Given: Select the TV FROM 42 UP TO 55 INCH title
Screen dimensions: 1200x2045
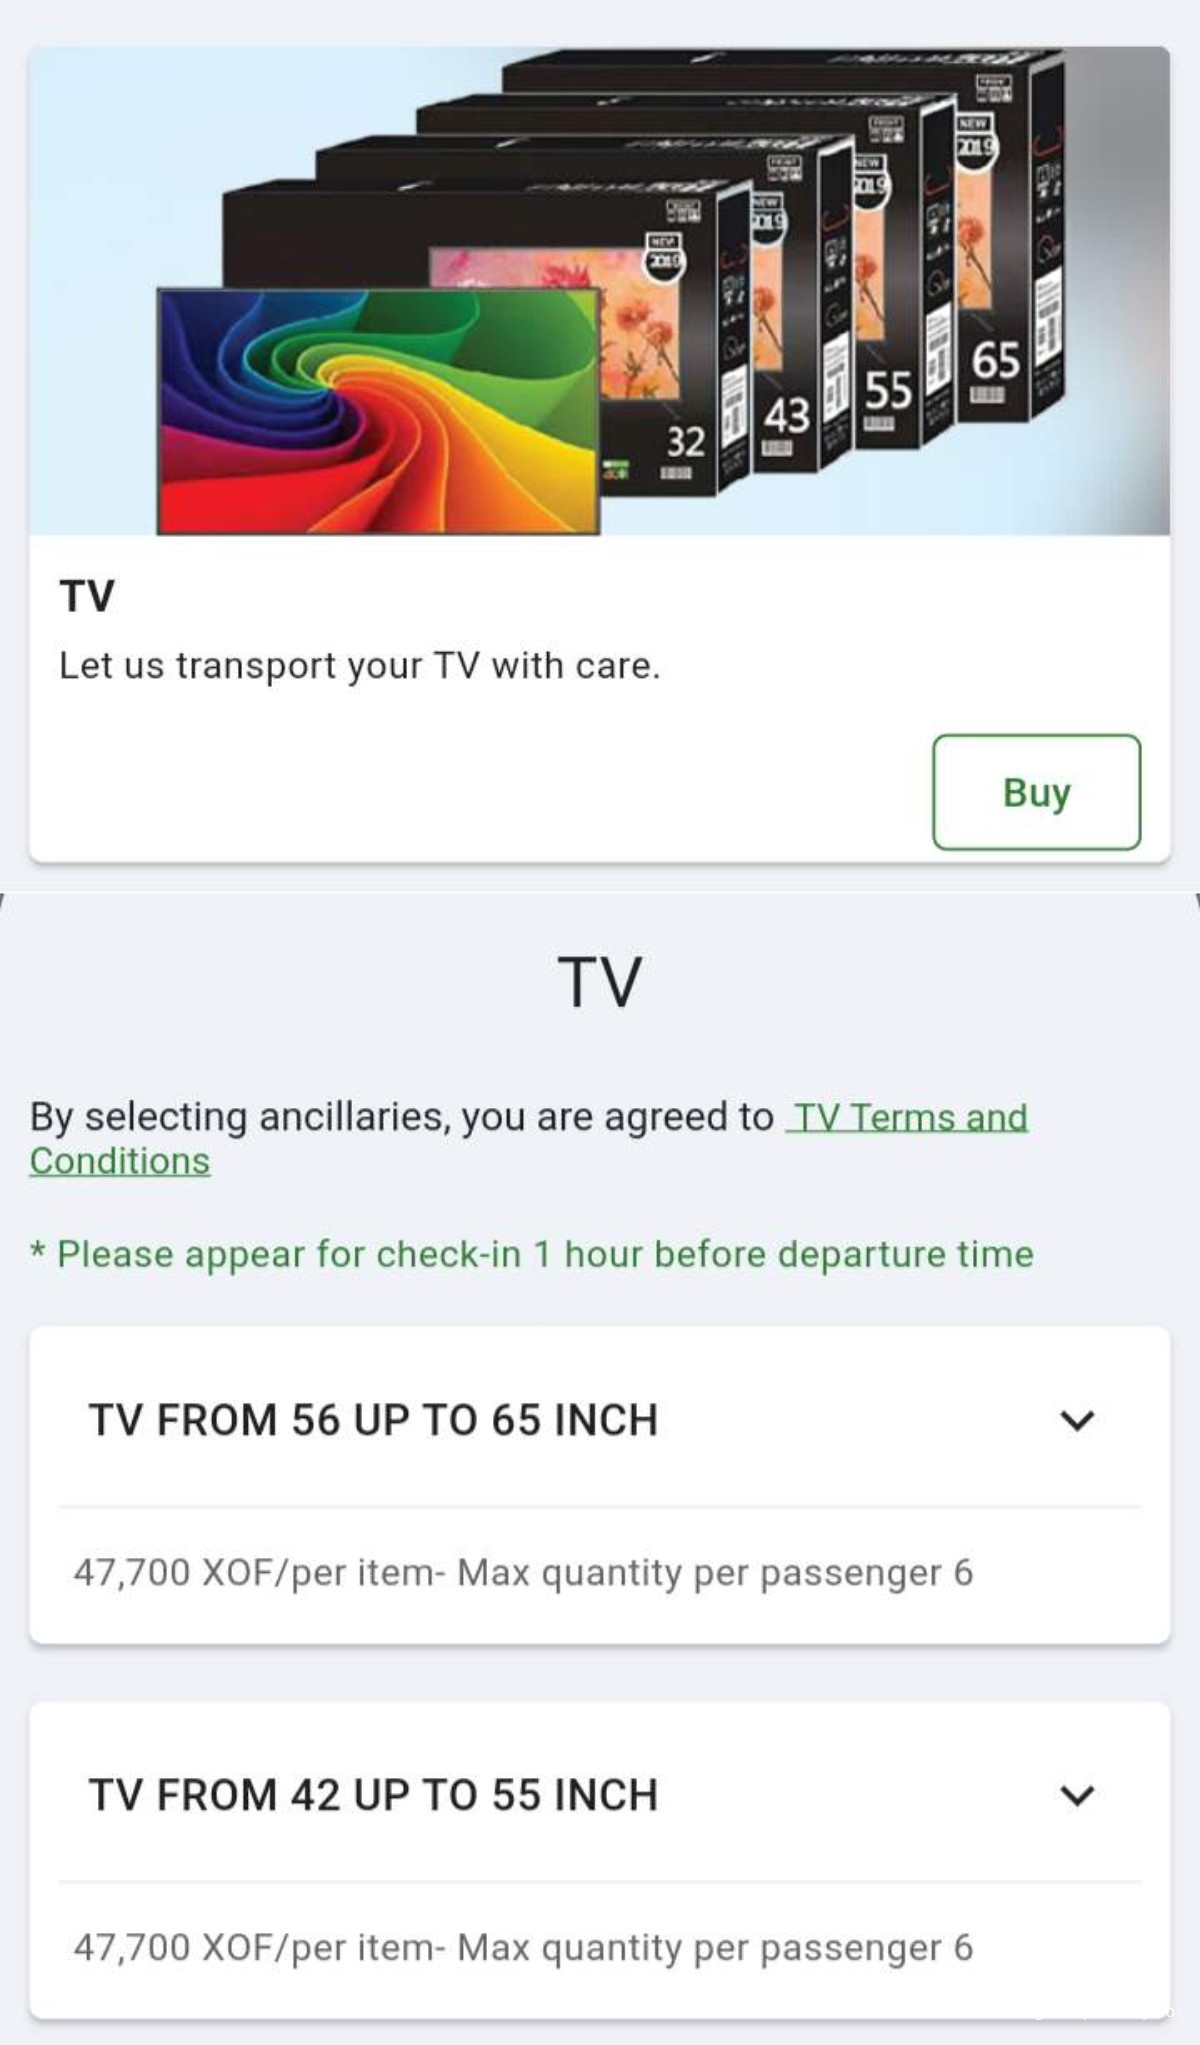Looking at the screenshot, I should pos(373,1795).
